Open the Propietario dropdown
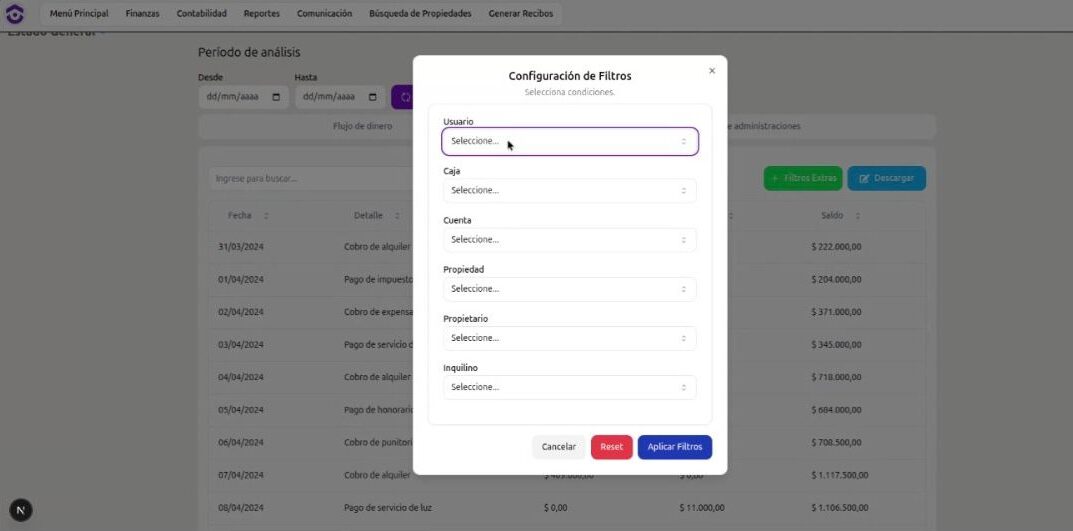The image size is (1073, 531). pyautogui.click(x=569, y=338)
